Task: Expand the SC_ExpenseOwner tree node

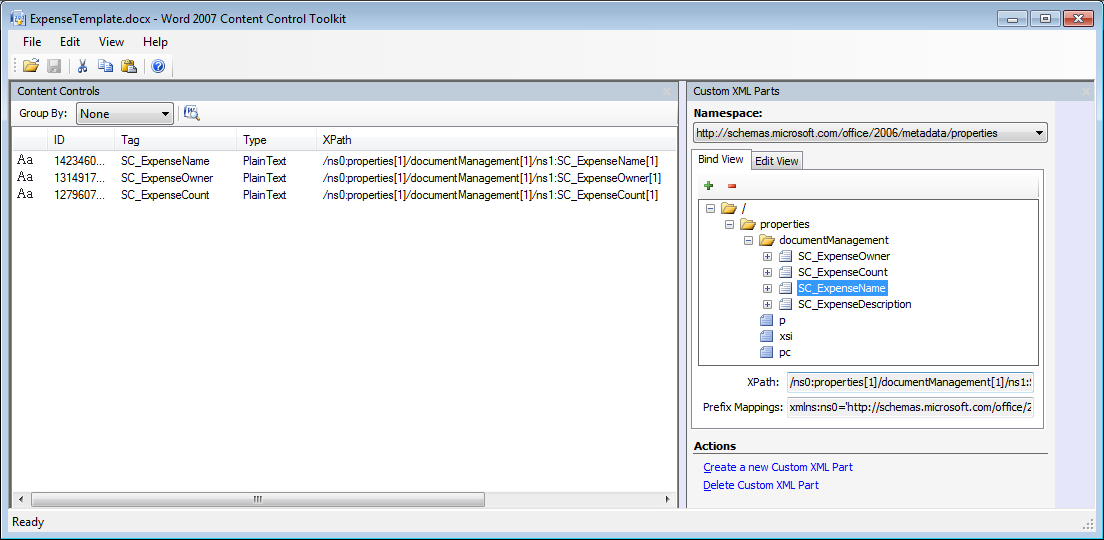Action: (767, 256)
